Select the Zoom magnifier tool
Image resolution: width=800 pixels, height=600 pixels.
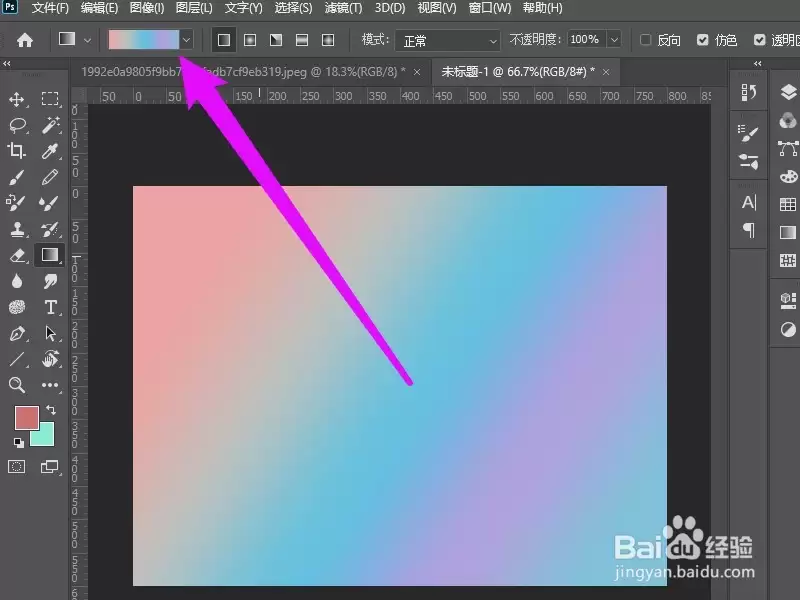pos(17,385)
